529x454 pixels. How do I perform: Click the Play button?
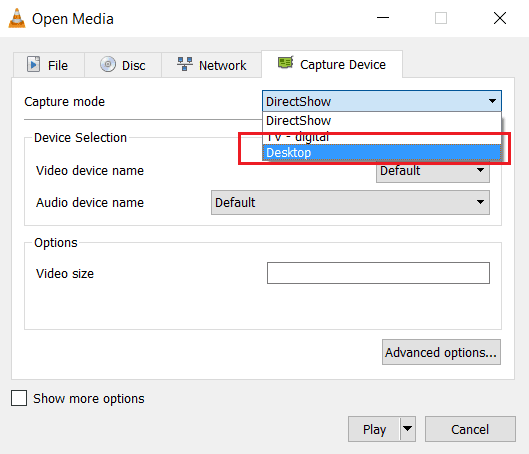374,429
